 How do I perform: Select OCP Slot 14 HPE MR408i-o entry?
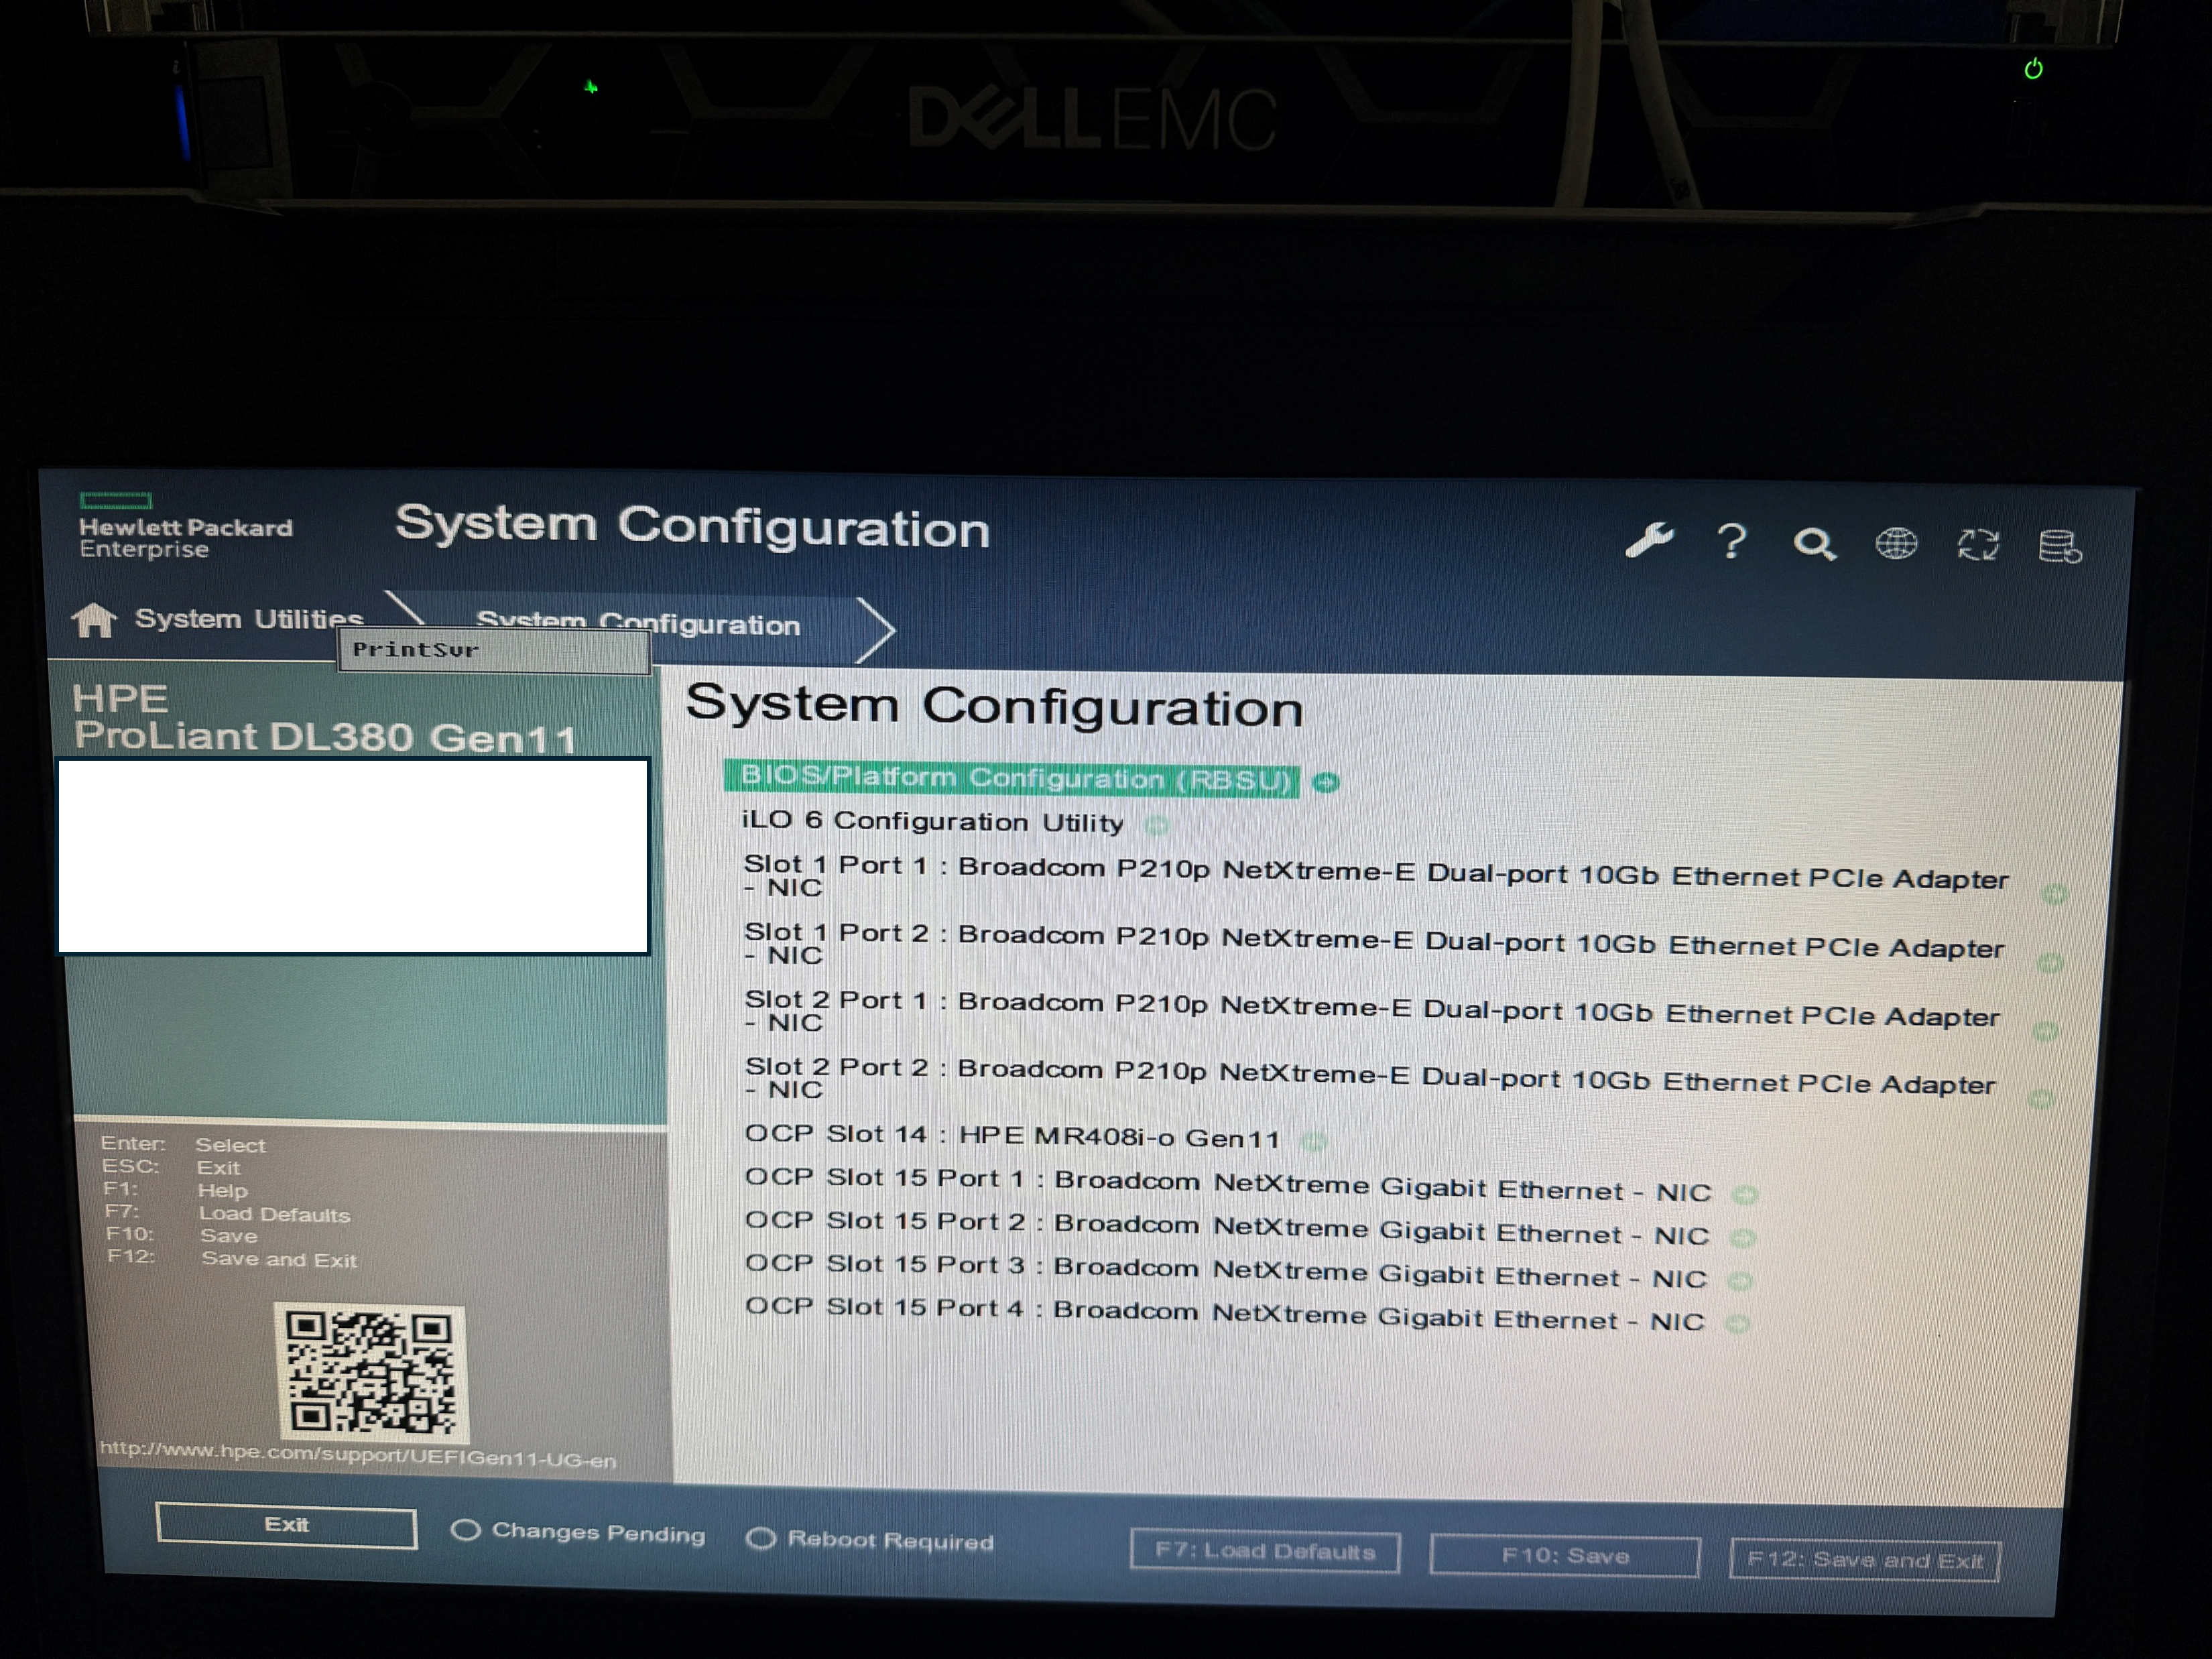point(1012,1137)
